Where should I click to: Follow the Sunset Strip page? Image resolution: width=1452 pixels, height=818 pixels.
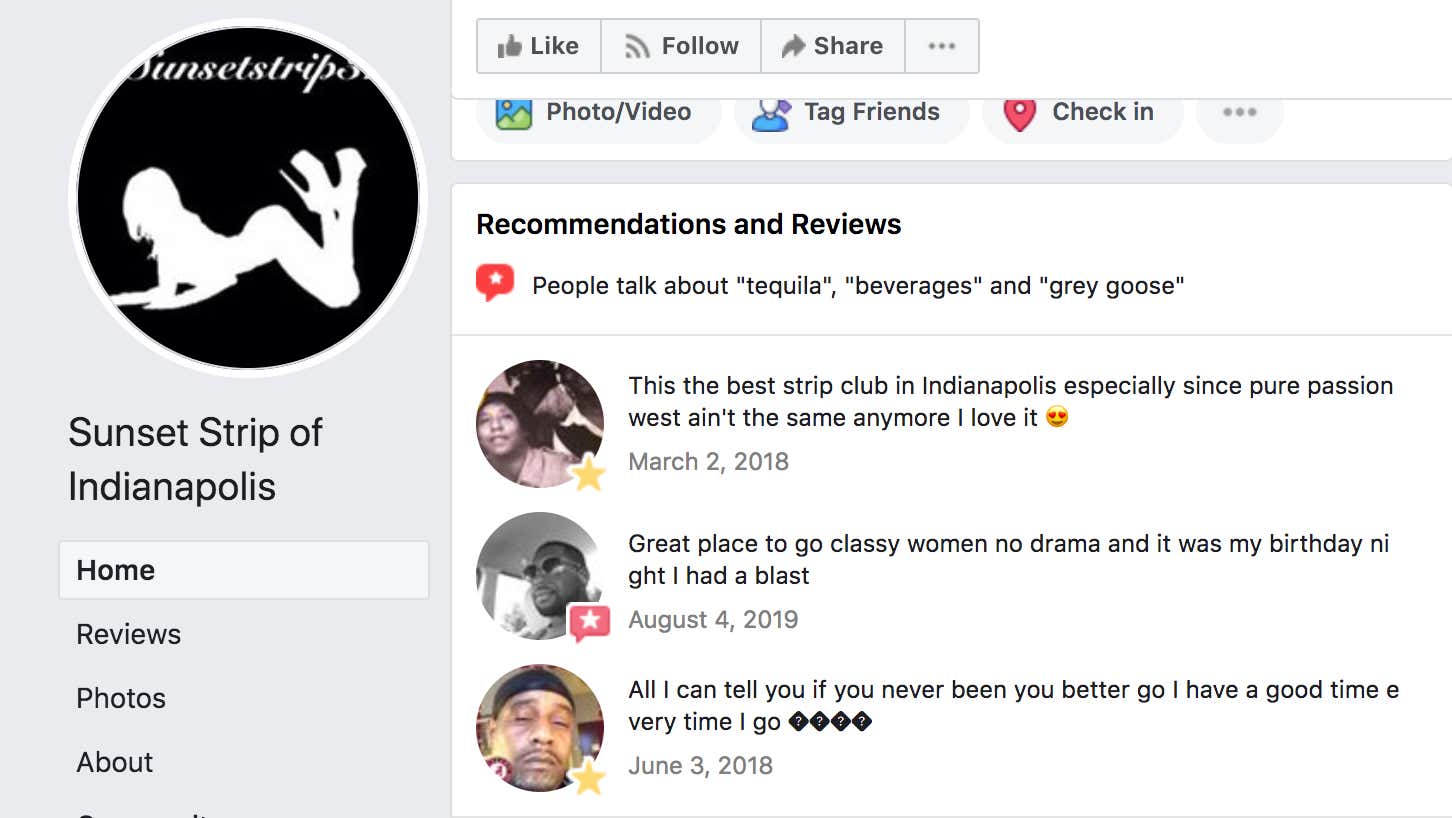(x=681, y=46)
